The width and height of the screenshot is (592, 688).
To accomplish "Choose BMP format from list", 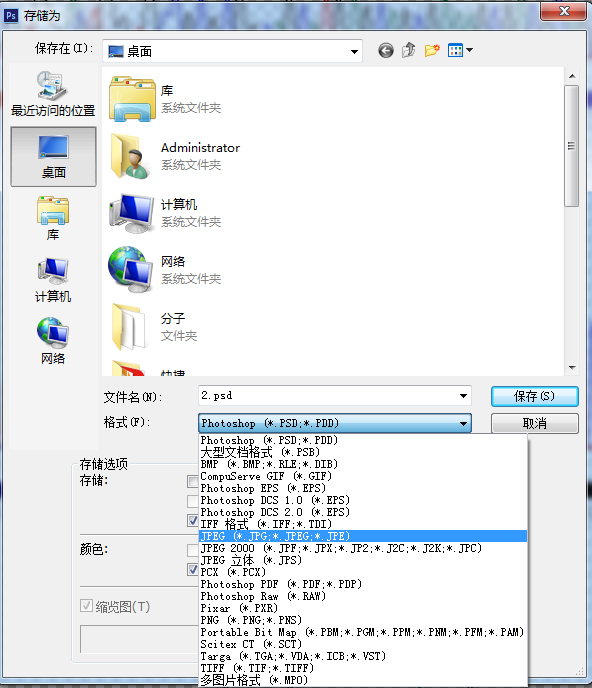I will 363,464.
